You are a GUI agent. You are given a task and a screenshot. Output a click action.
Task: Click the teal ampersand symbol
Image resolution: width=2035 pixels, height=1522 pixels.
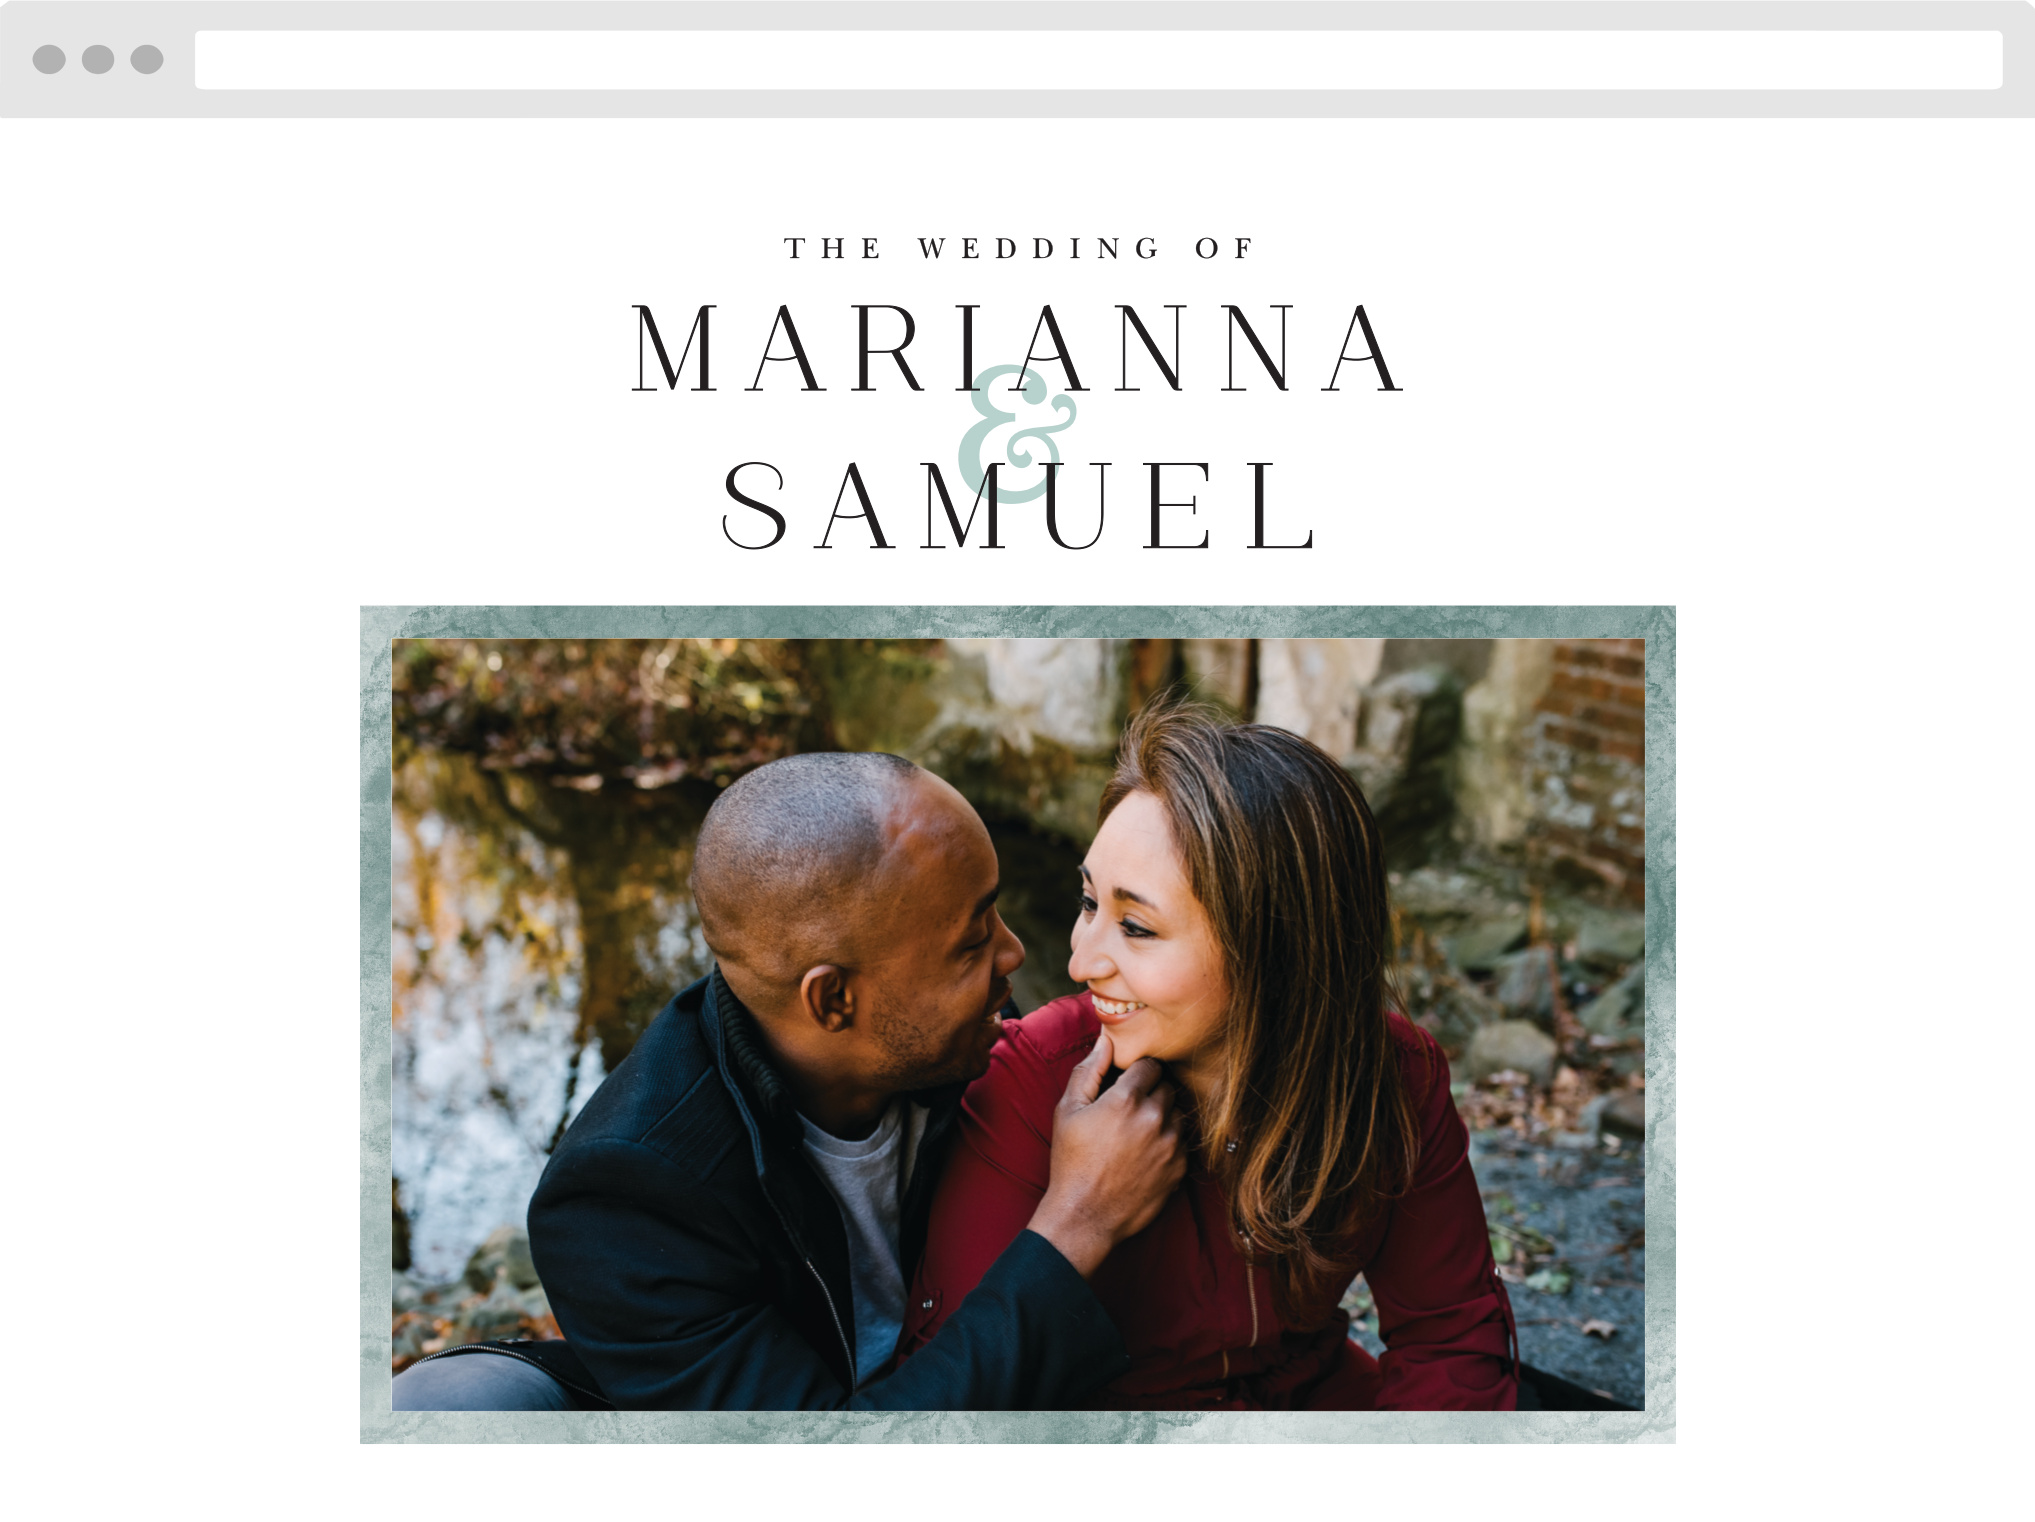point(1016,433)
